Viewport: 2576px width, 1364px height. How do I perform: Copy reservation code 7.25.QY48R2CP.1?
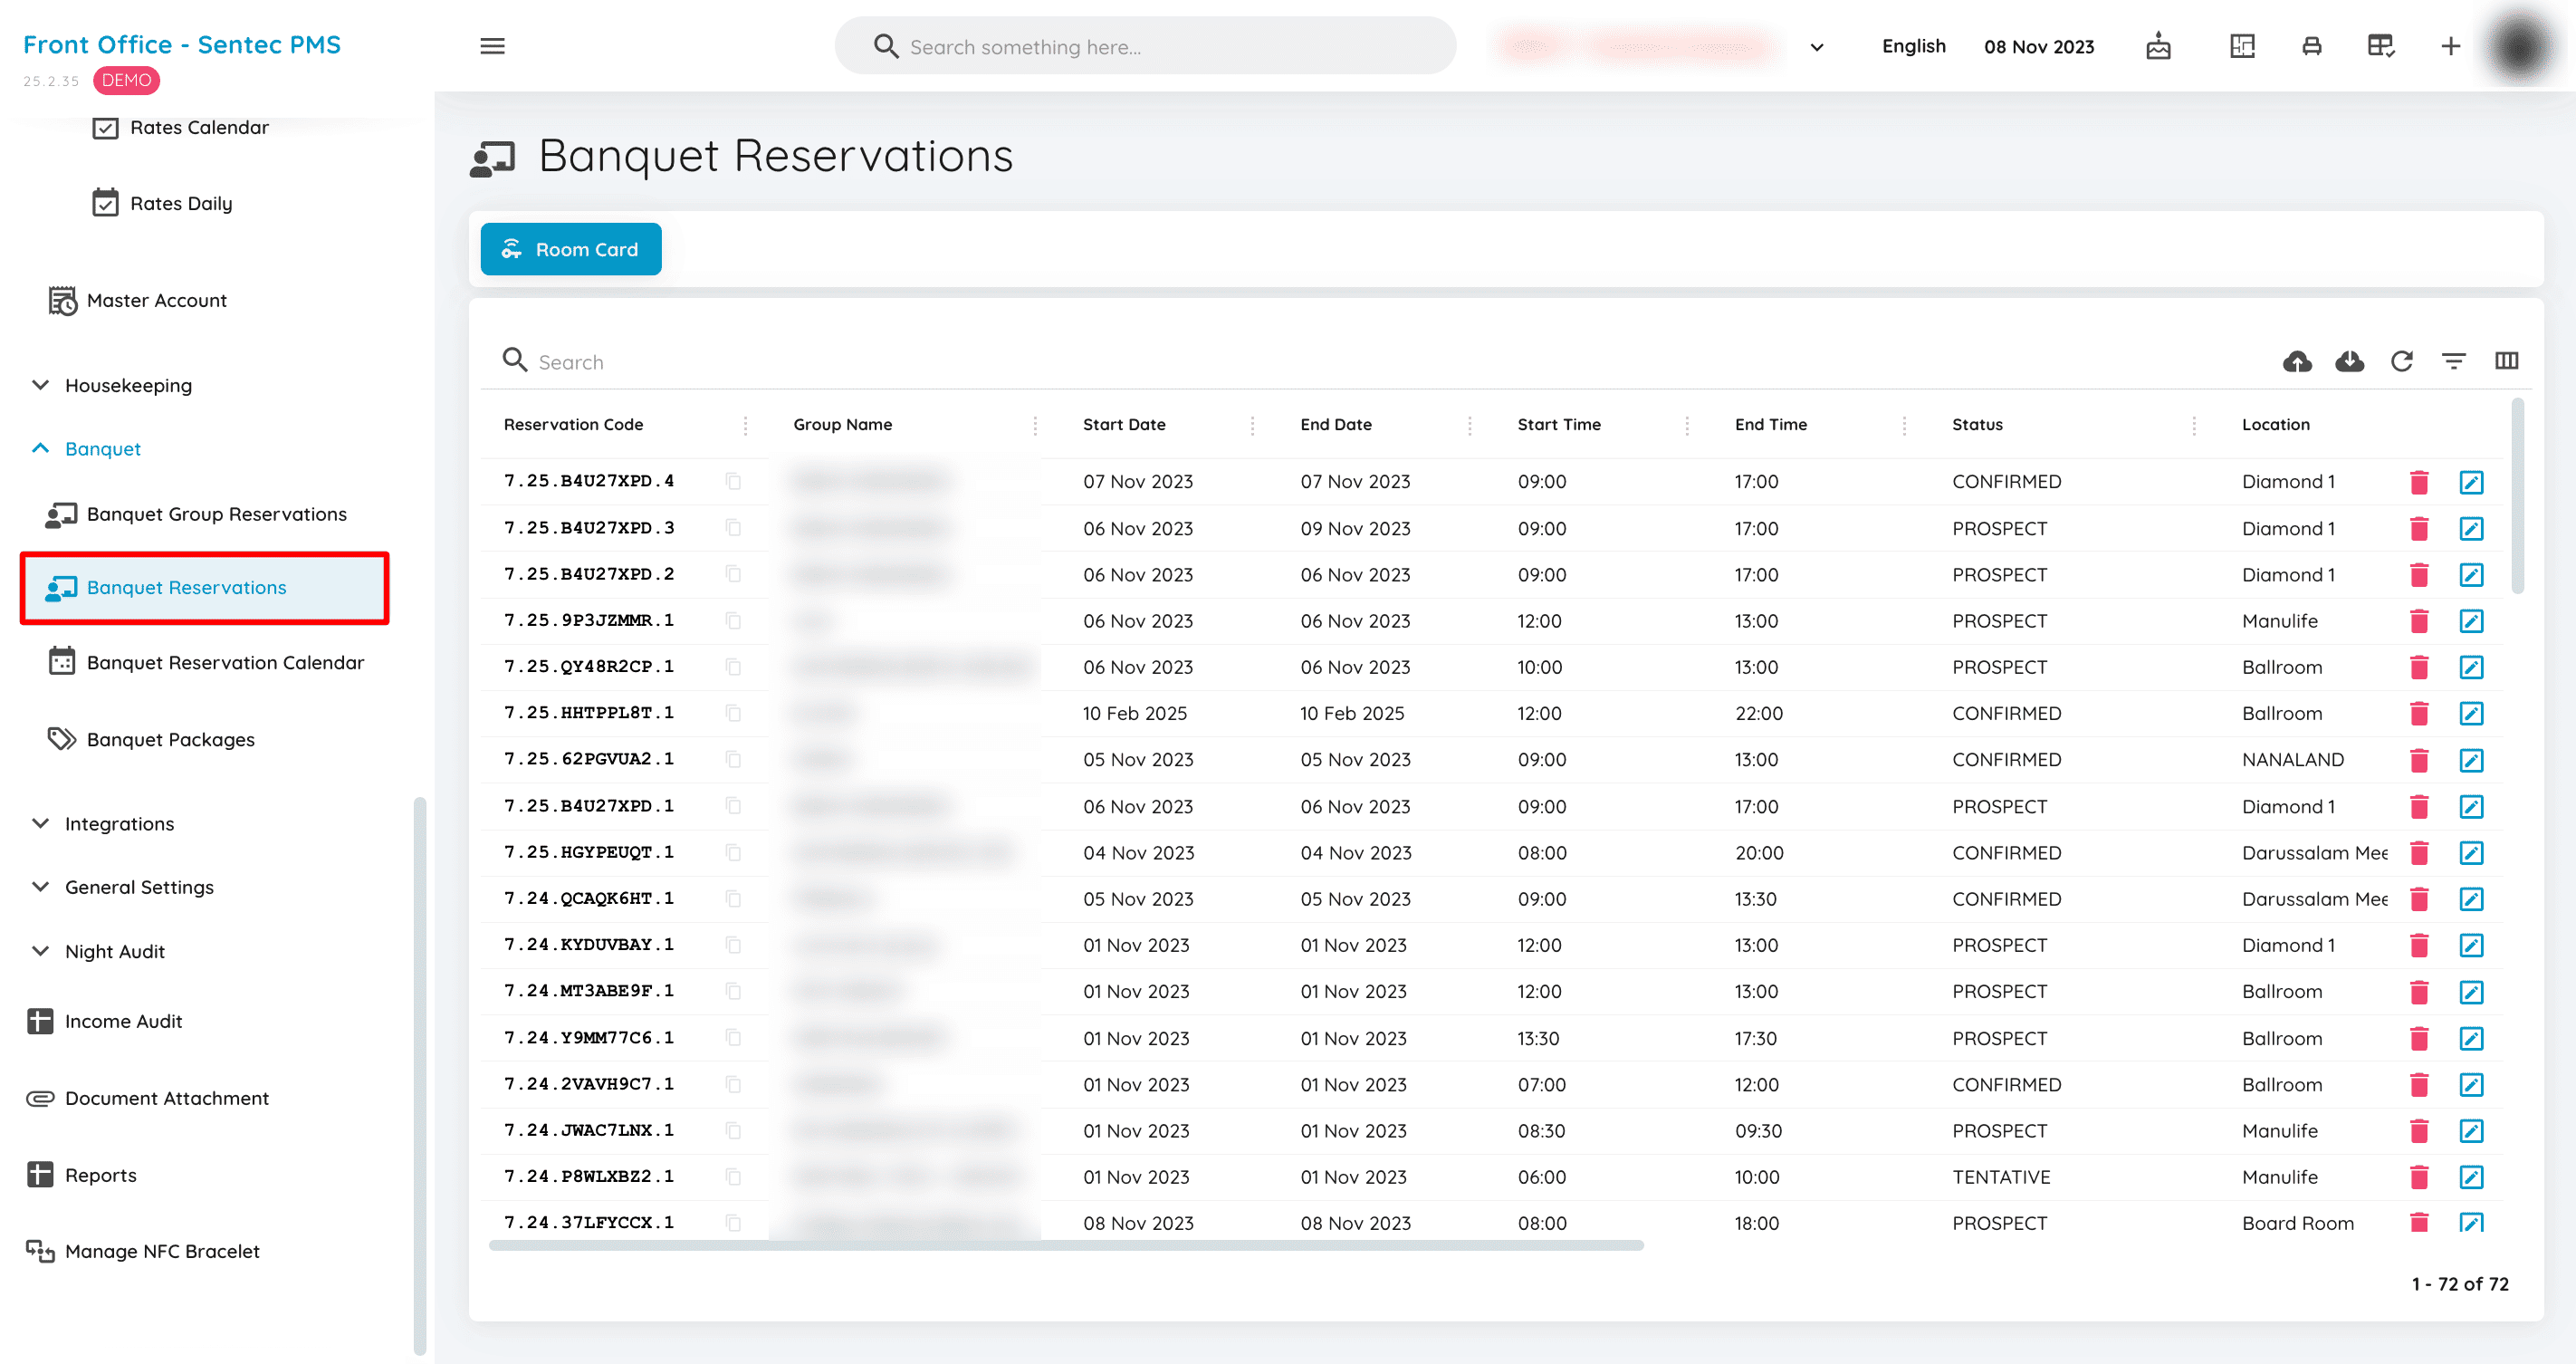tap(733, 667)
